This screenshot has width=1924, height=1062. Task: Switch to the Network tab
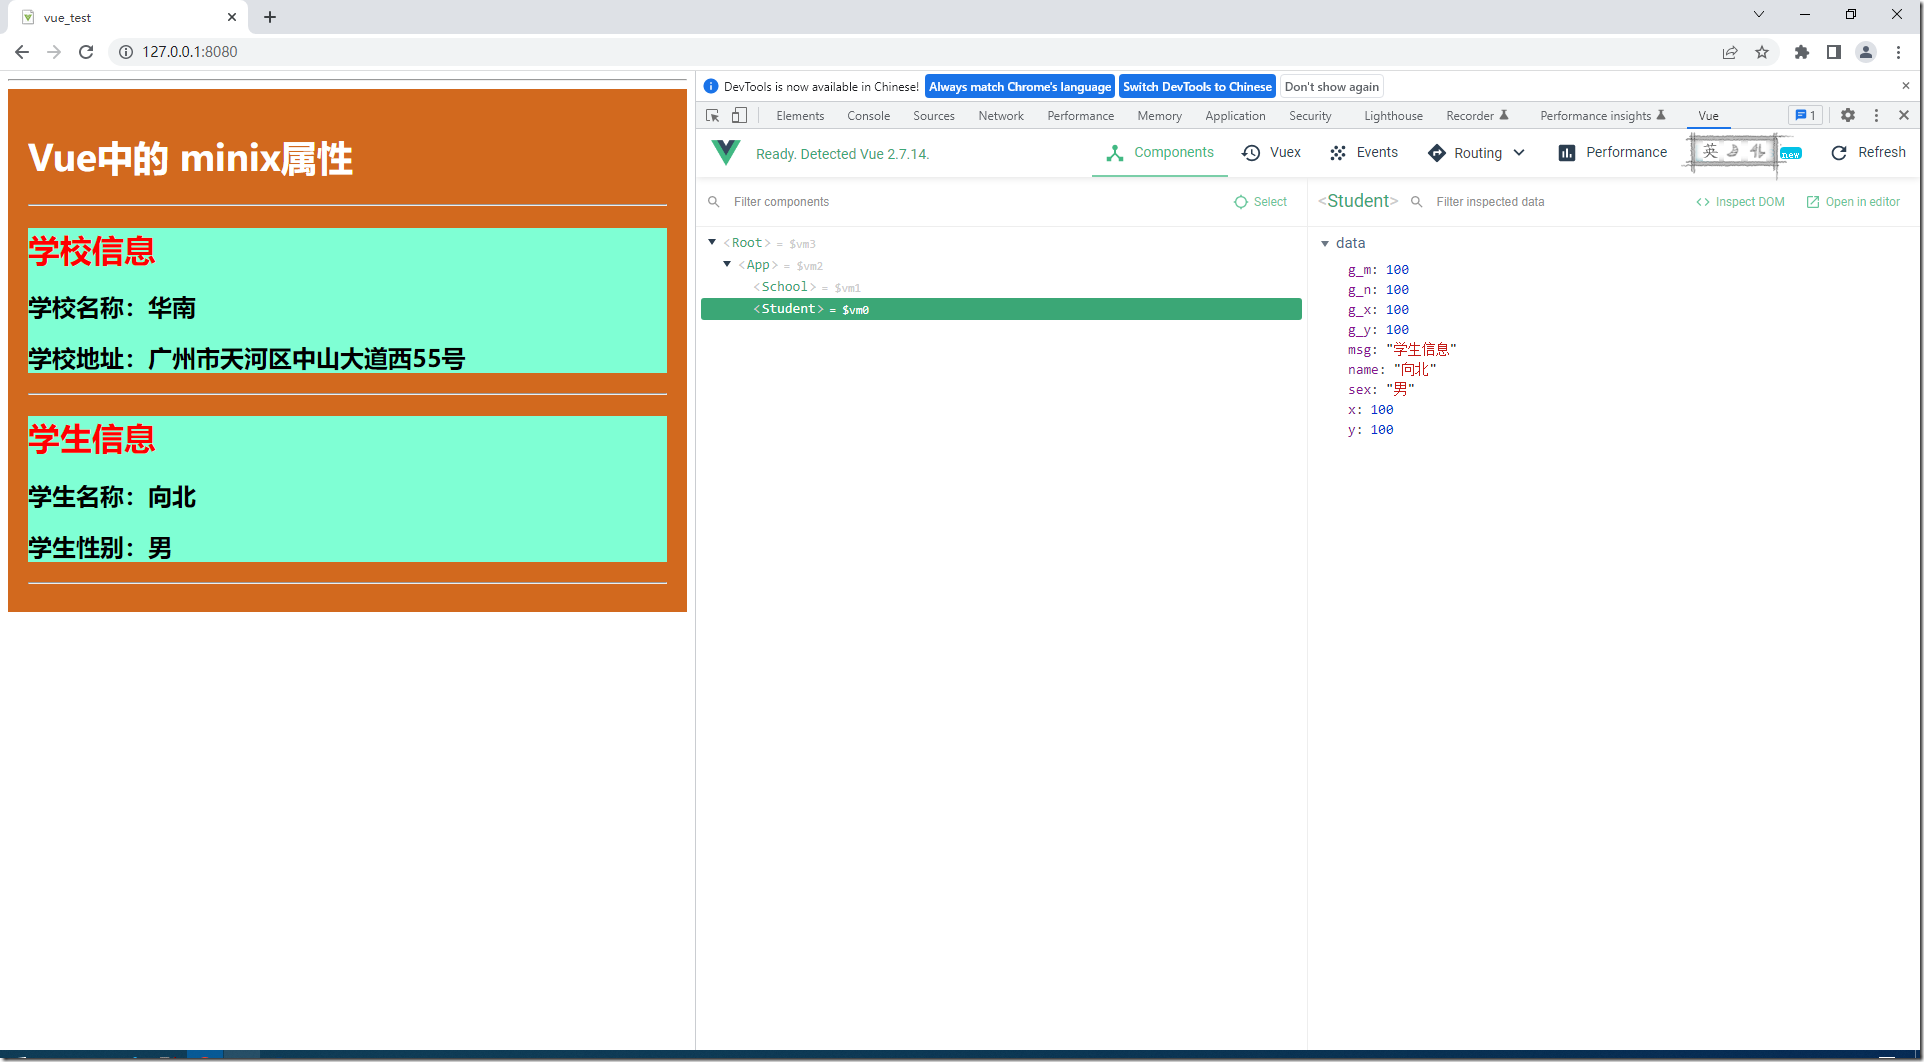(1001, 116)
